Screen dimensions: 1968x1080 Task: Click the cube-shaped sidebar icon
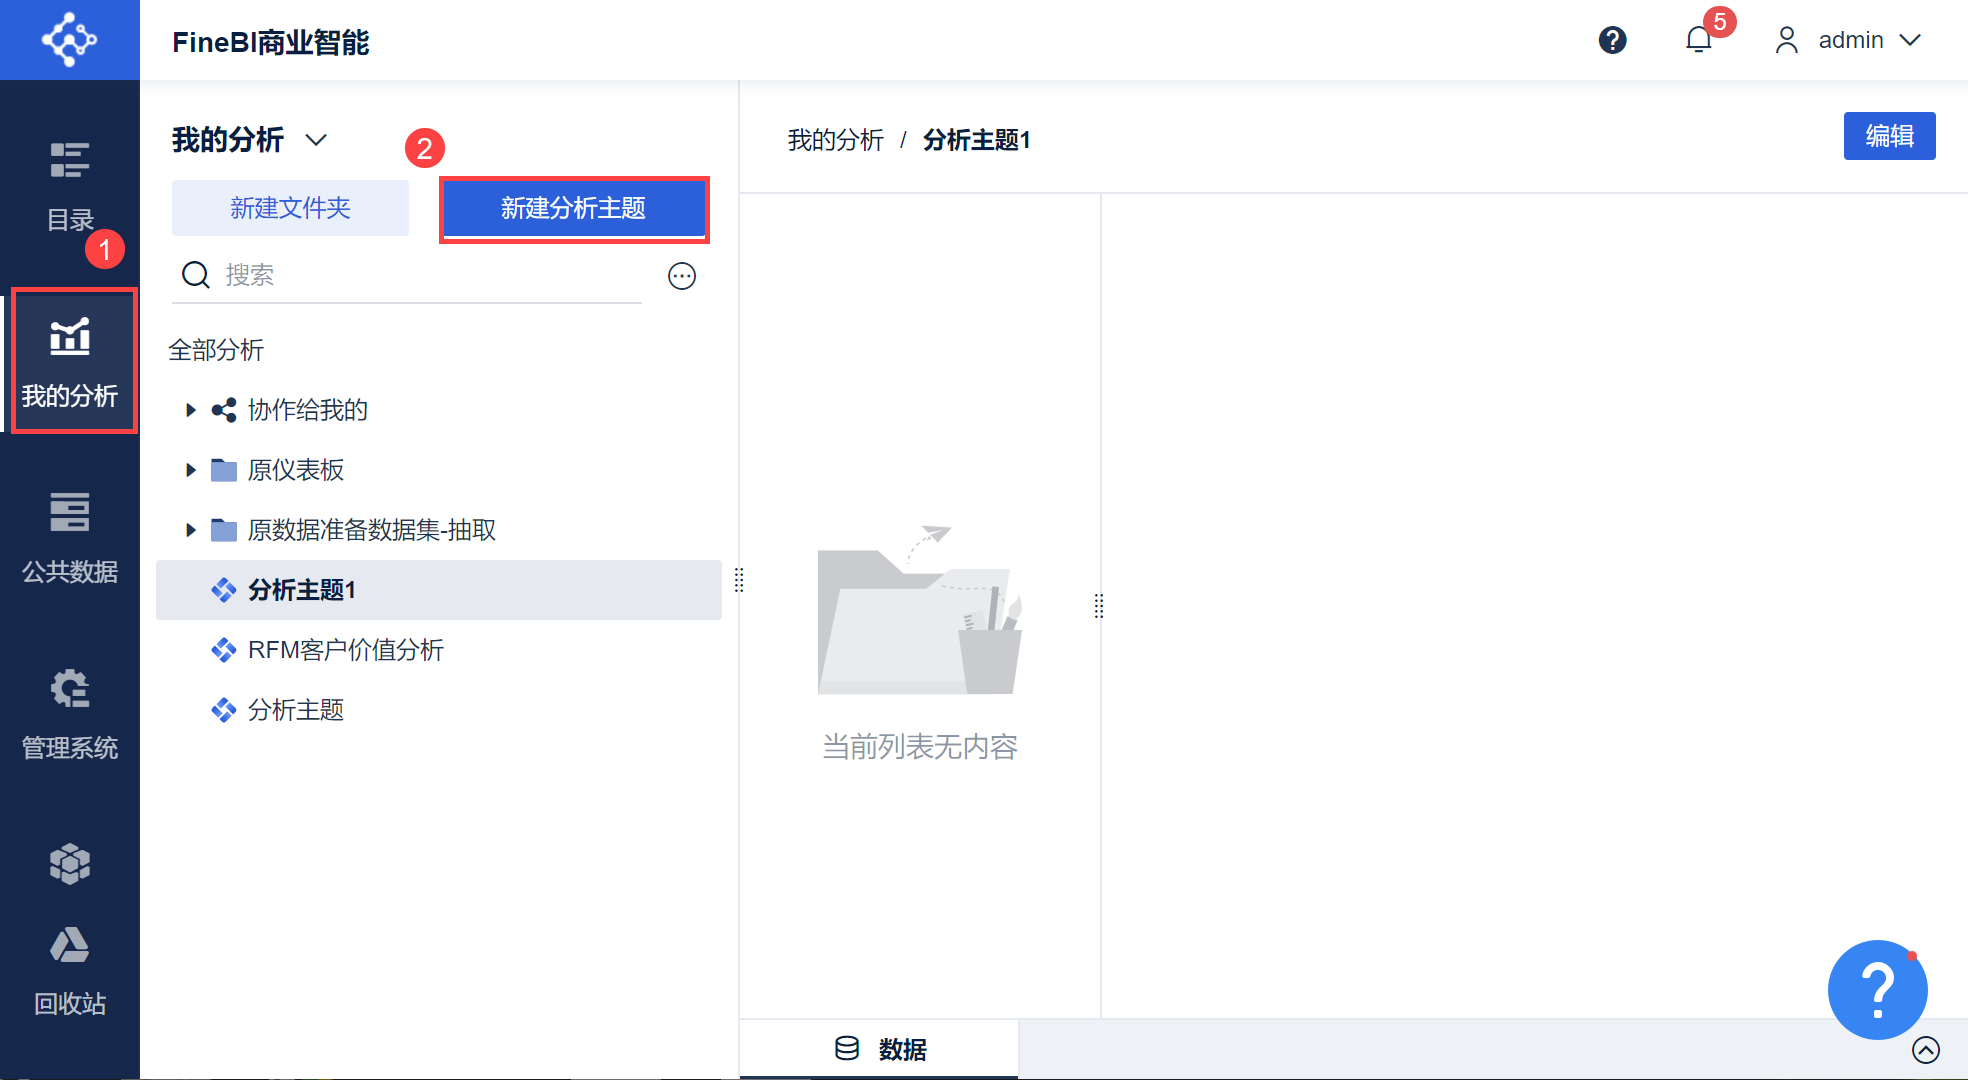70,863
